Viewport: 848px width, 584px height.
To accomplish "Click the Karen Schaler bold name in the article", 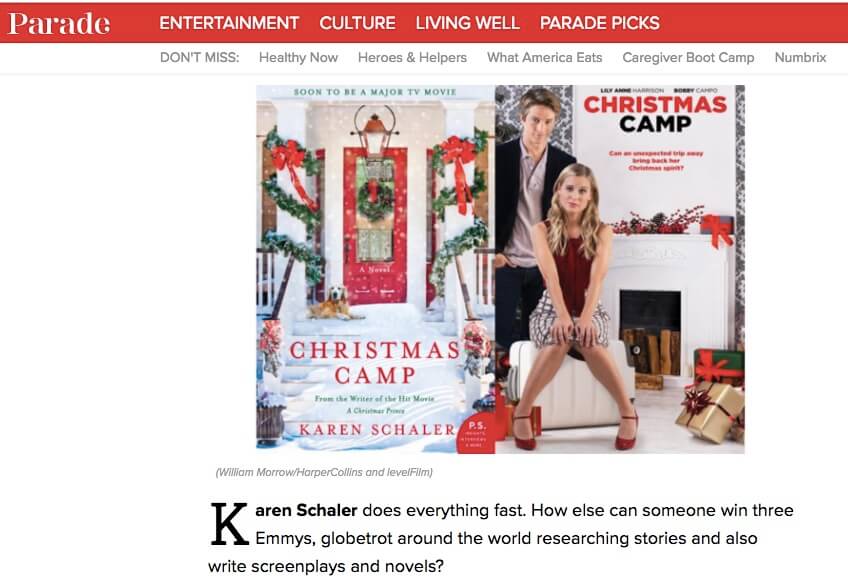I will tap(306, 510).
